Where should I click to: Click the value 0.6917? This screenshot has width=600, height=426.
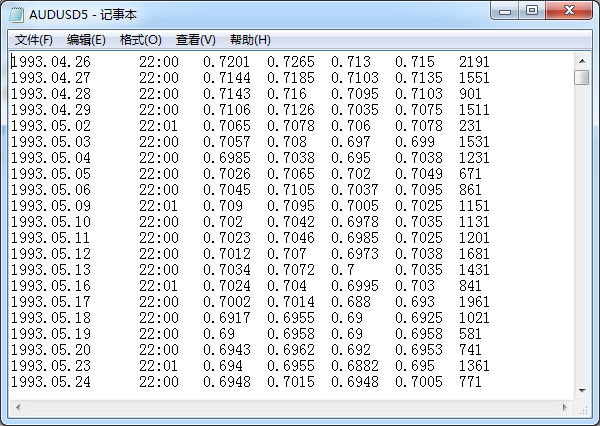[227, 318]
